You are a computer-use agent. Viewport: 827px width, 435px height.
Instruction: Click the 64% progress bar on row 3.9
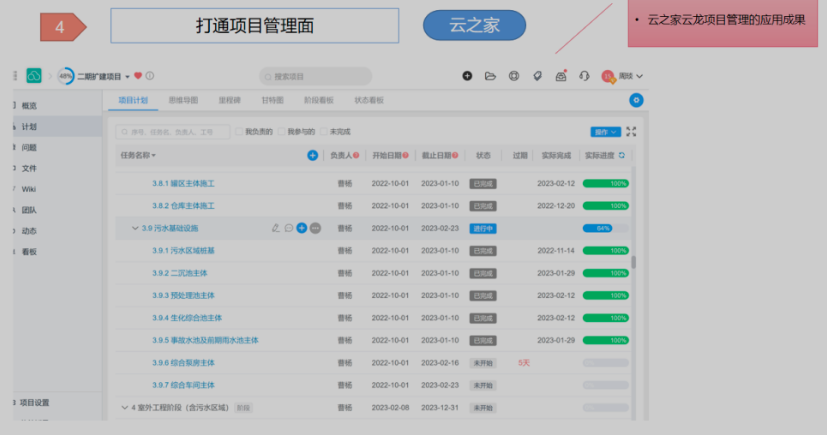coord(605,228)
